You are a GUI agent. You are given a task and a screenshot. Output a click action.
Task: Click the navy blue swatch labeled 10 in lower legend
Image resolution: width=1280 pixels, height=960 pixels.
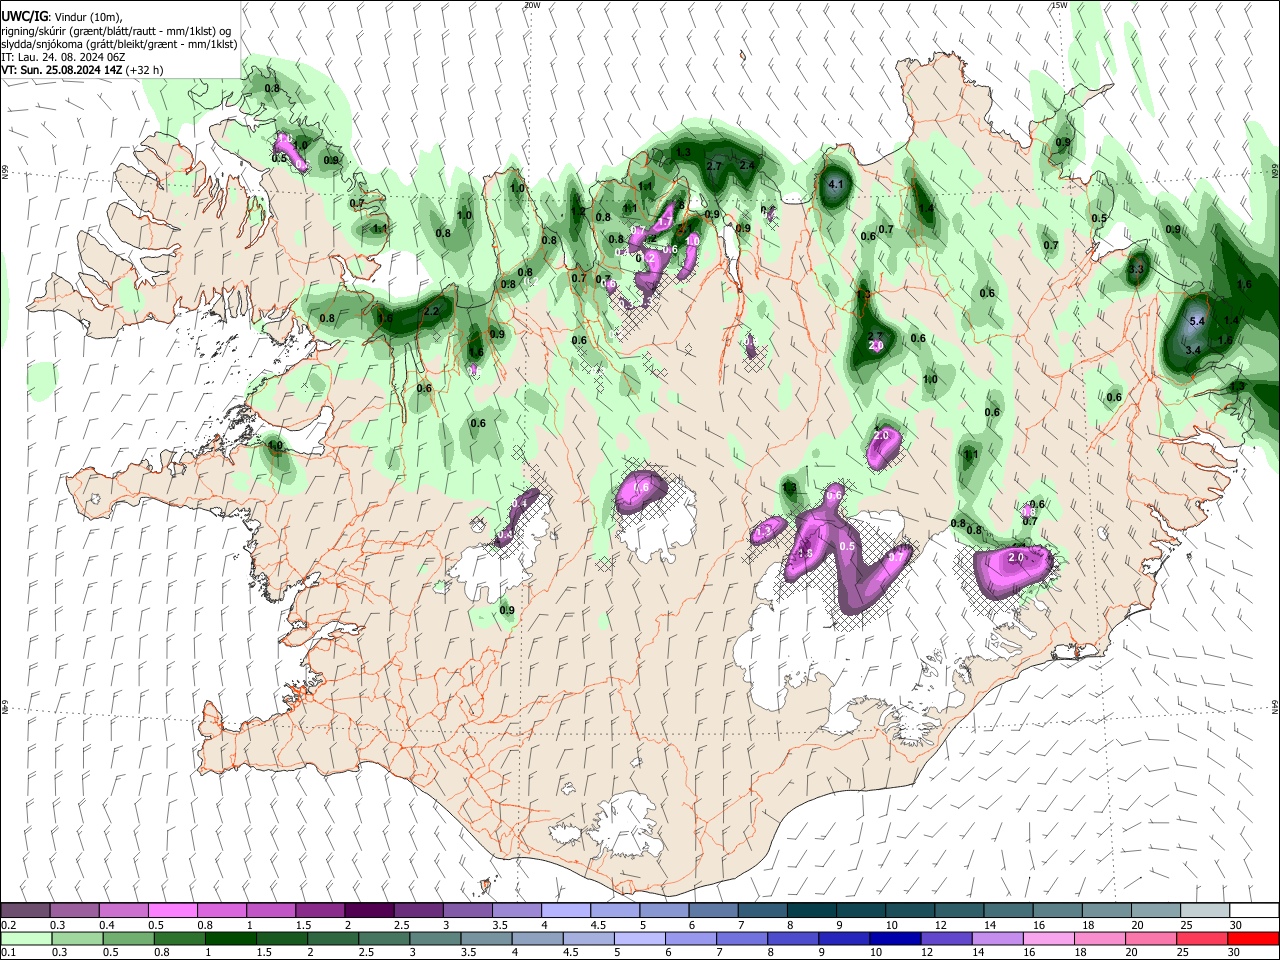894,938
